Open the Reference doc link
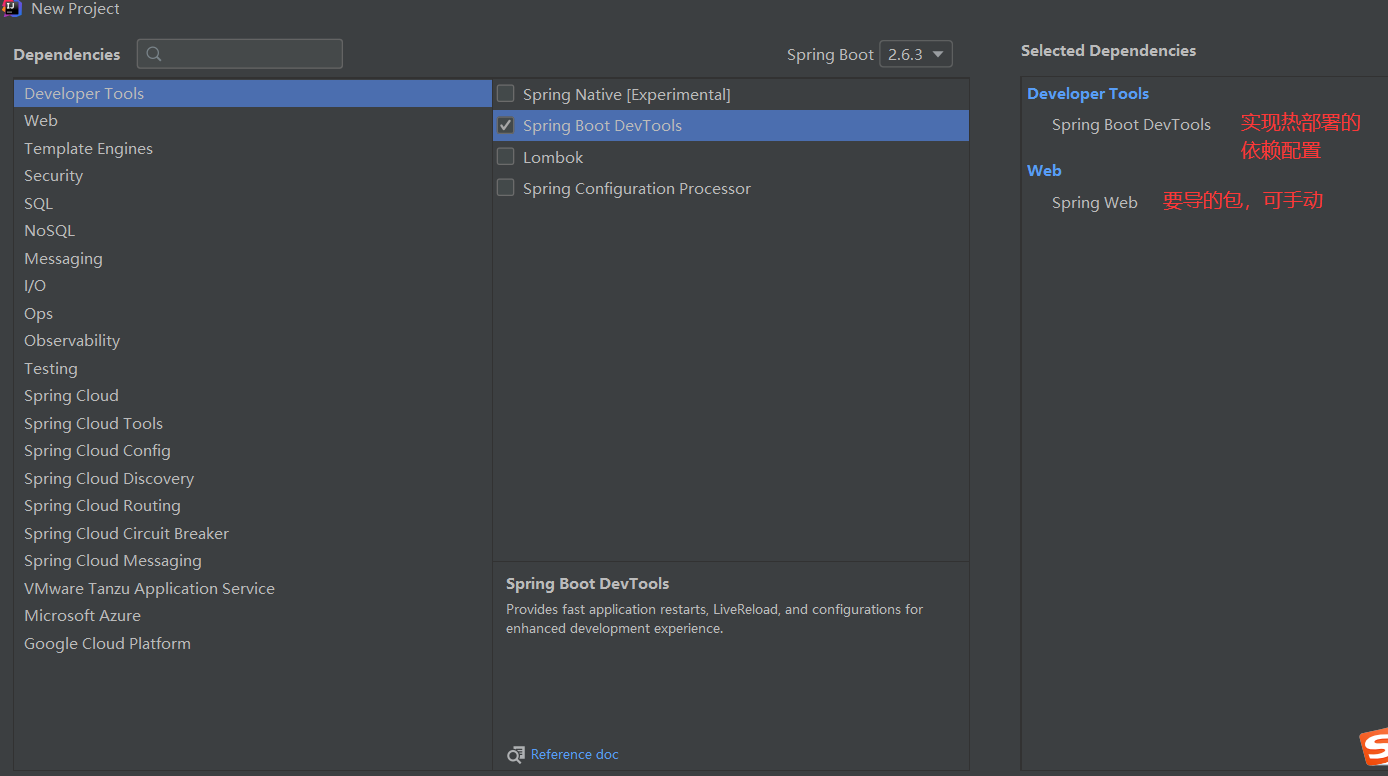The height and width of the screenshot is (776, 1388). [575, 755]
